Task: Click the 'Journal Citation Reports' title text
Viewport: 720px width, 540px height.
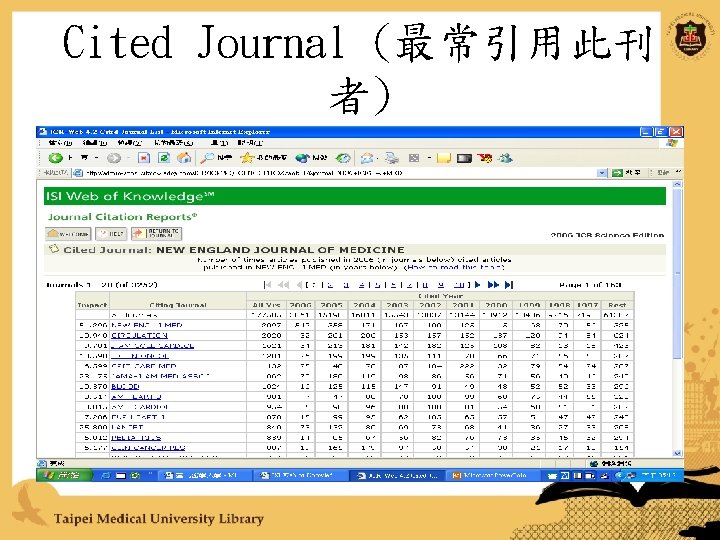Action: (x=122, y=217)
